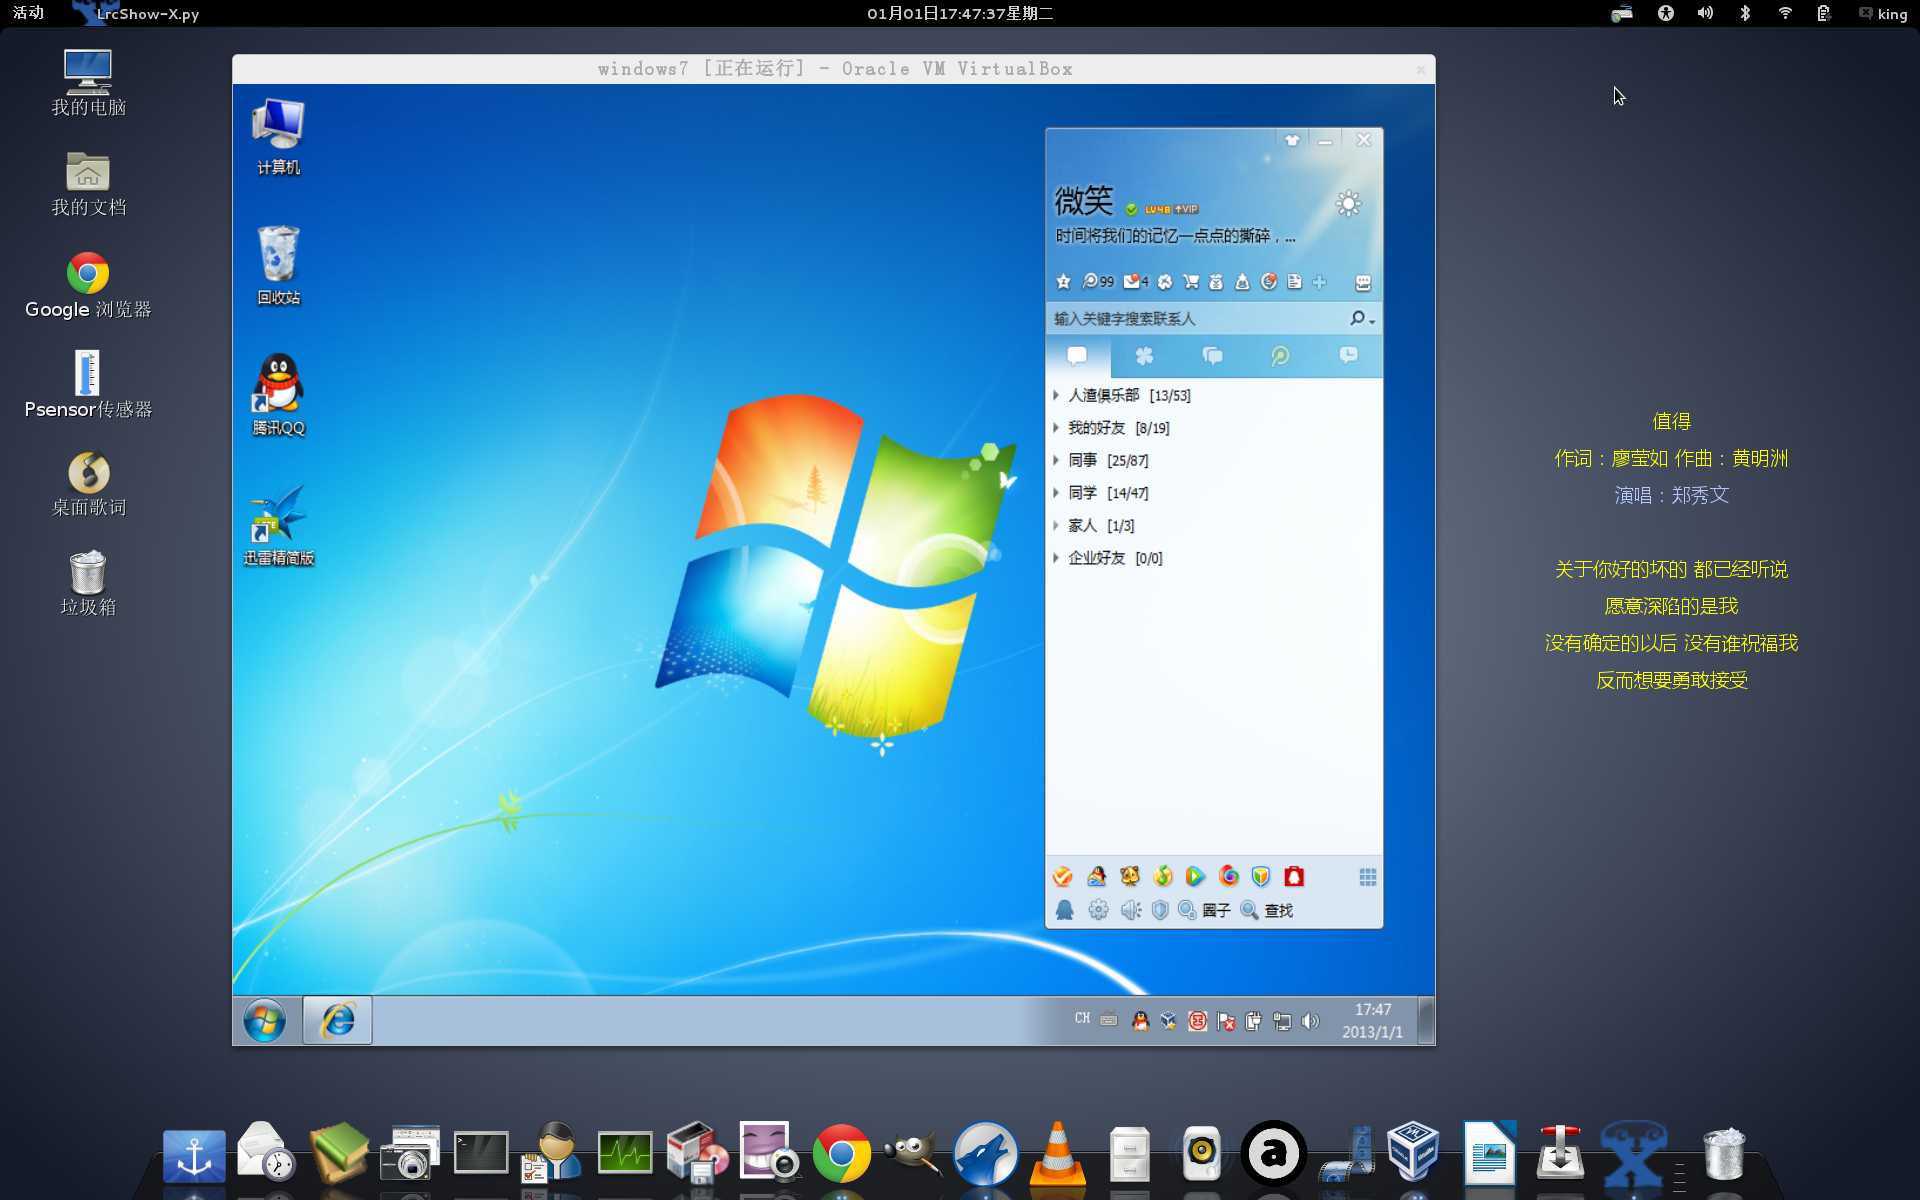The height and width of the screenshot is (1200, 1920).
Task: Launch GIMP from the dock
Action: click(x=913, y=1155)
